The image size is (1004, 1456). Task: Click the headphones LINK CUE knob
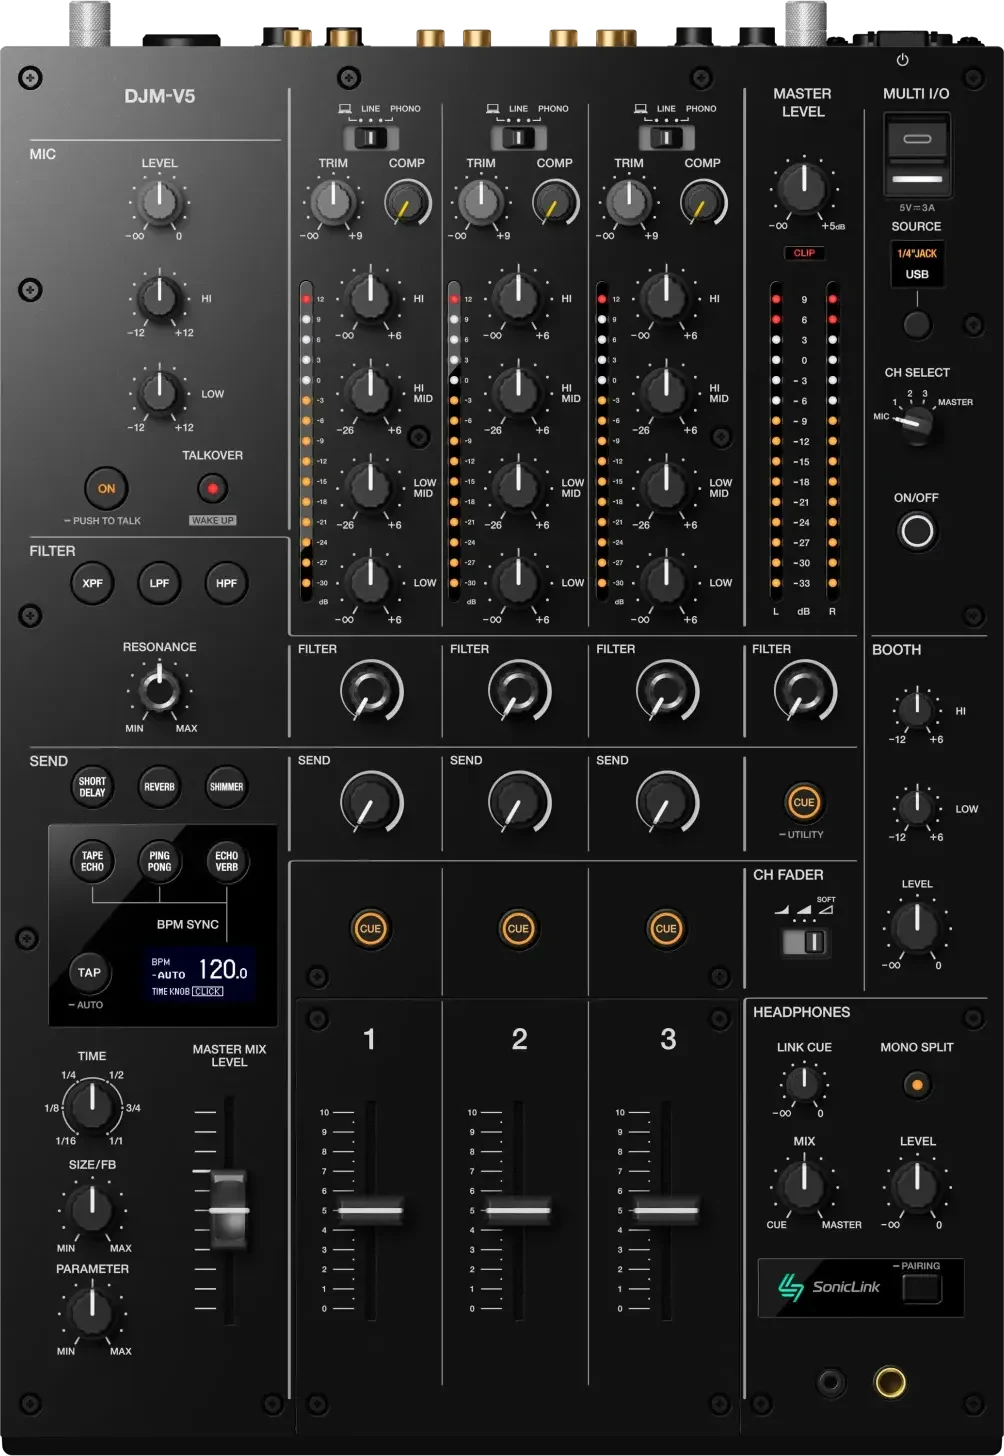802,1083
